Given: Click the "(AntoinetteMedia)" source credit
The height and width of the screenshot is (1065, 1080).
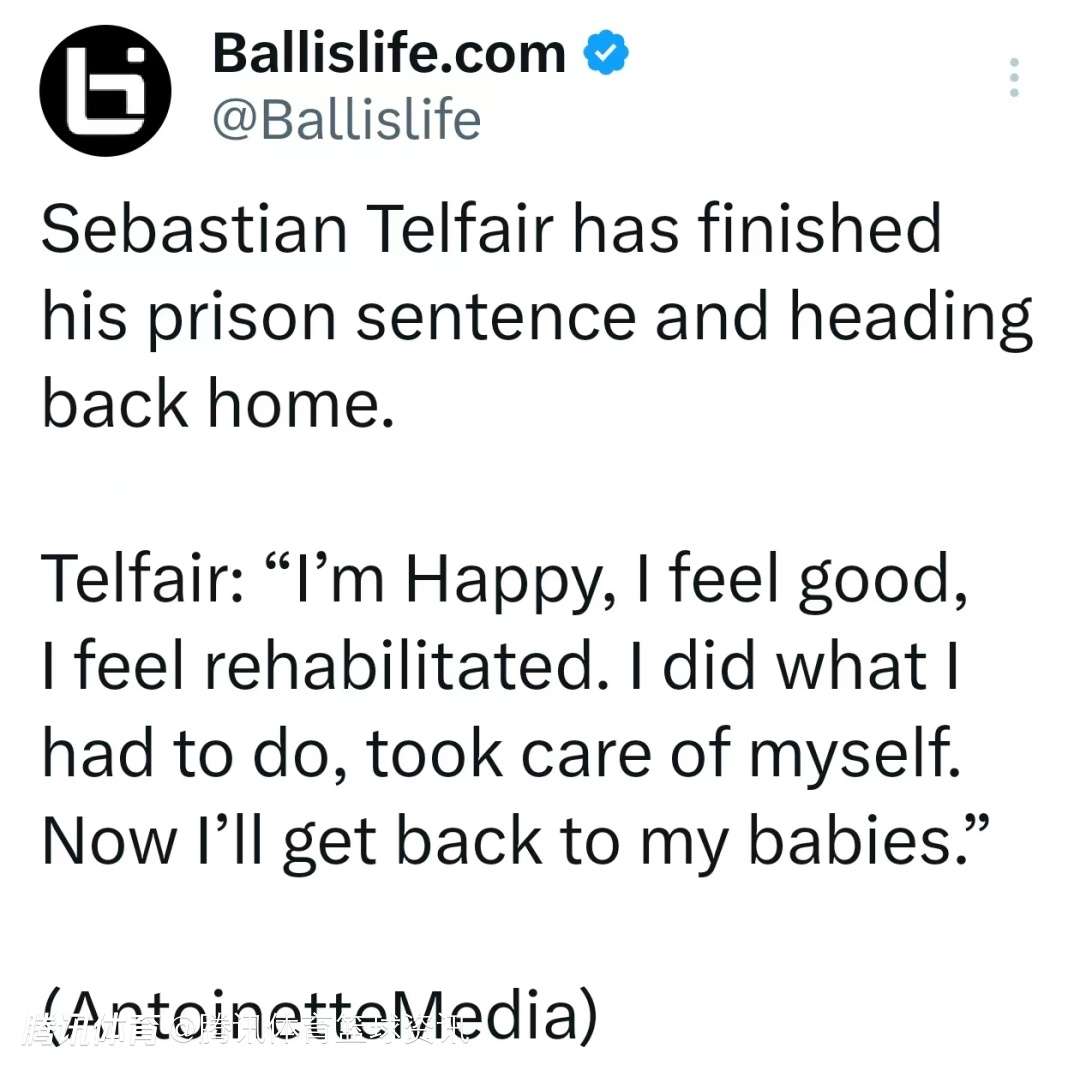Looking at the screenshot, I should pyautogui.click(x=320, y=1014).
